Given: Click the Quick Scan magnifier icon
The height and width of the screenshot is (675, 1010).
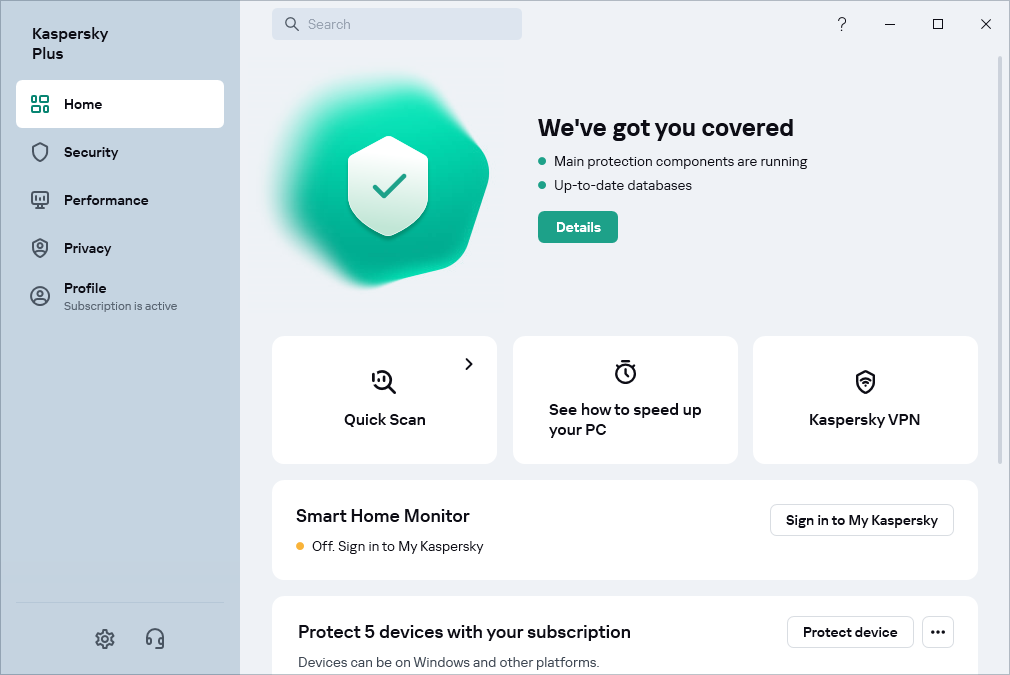Looking at the screenshot, I should [384, 381].
